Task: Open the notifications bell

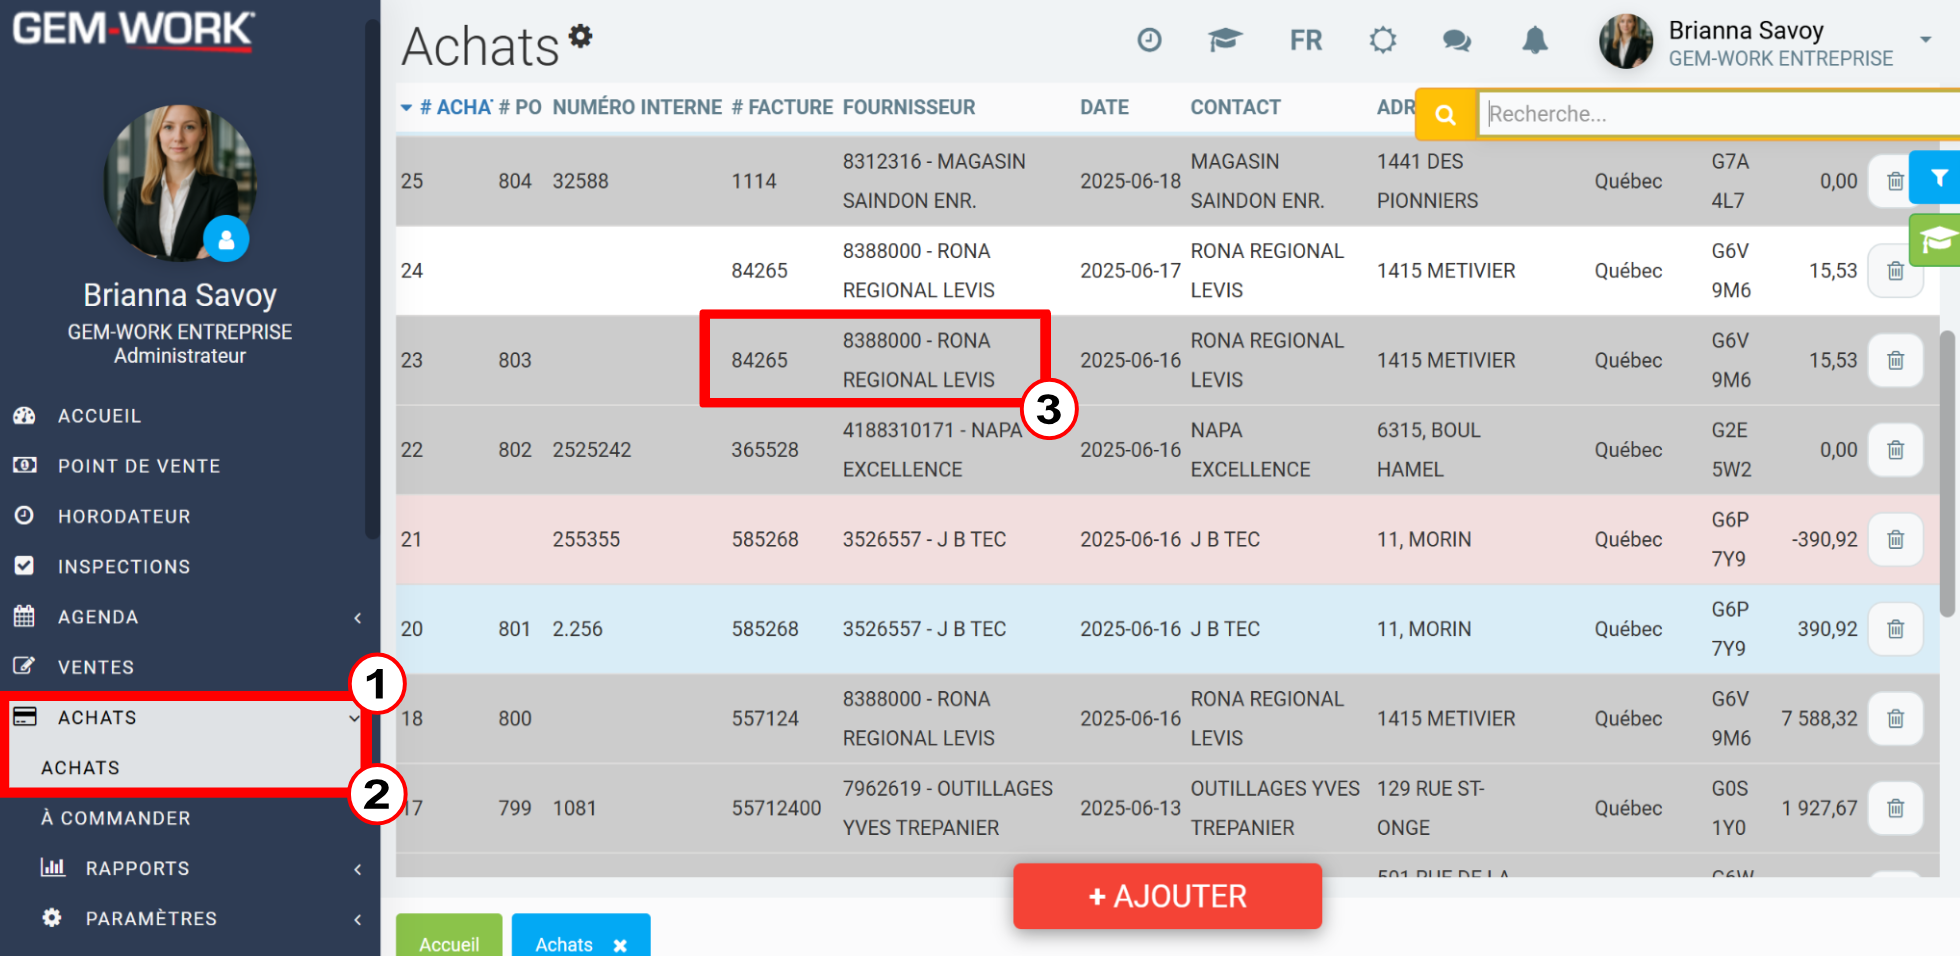Action: coord(1535,40)
